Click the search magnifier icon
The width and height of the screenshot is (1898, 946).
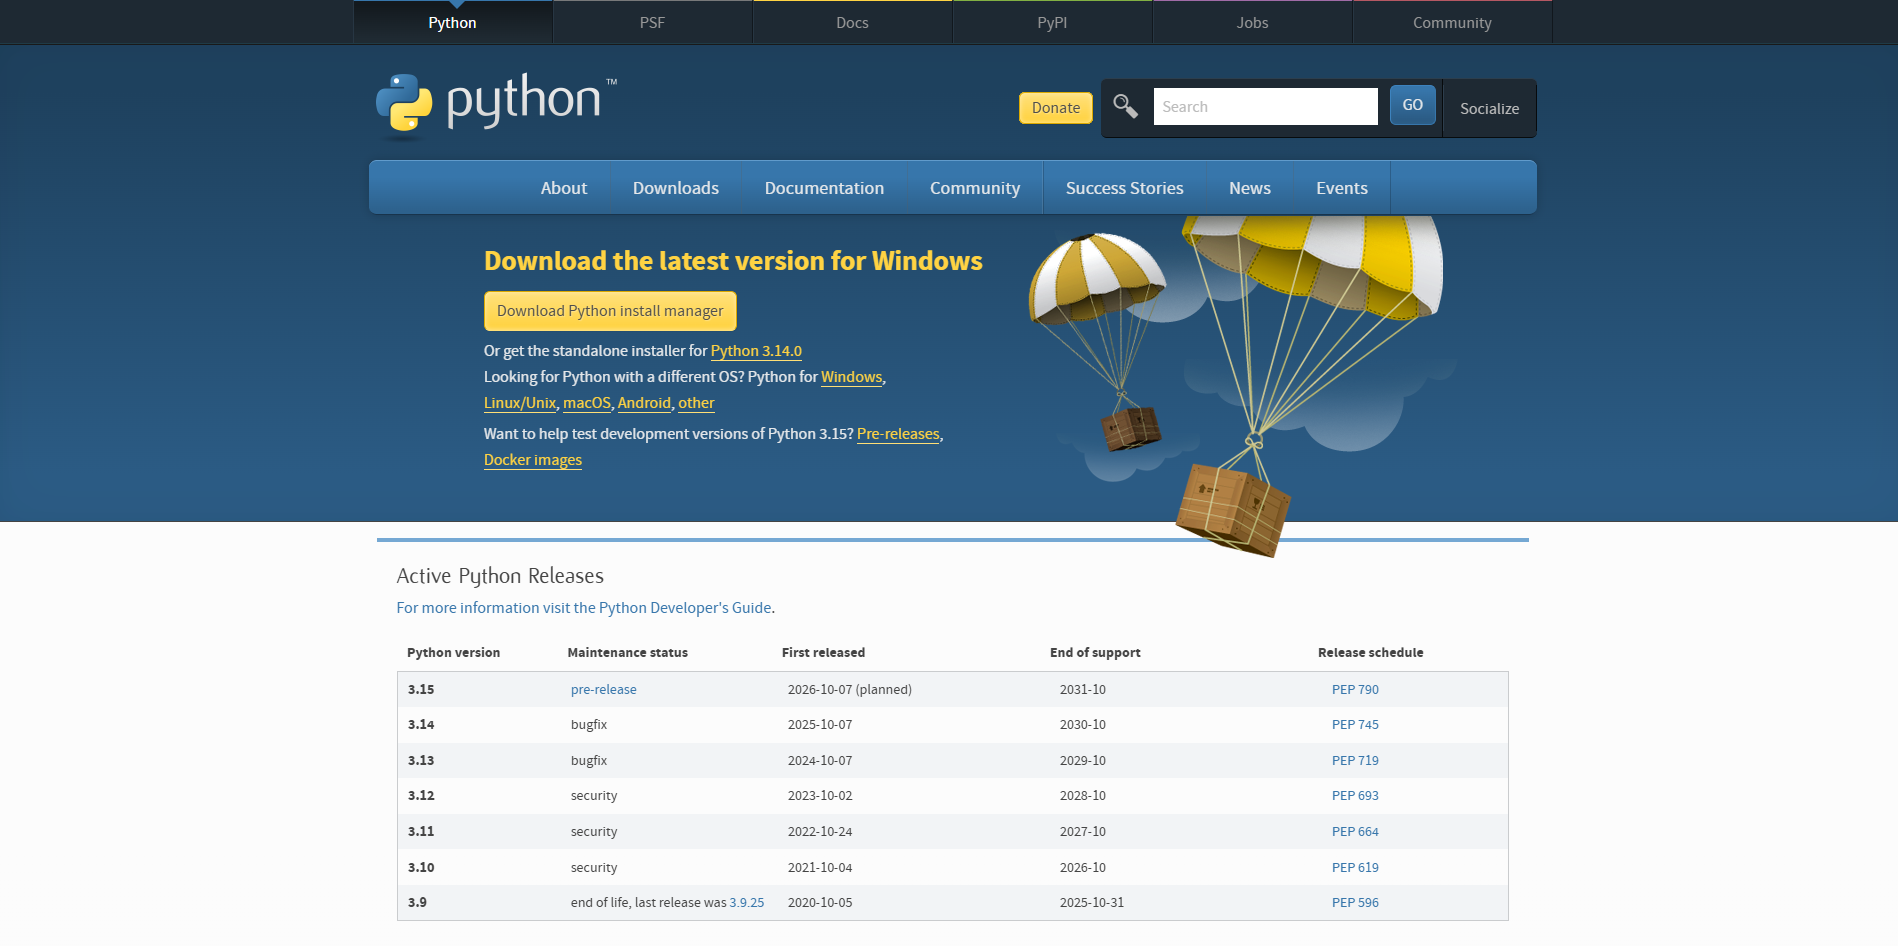coord(1125,106)
